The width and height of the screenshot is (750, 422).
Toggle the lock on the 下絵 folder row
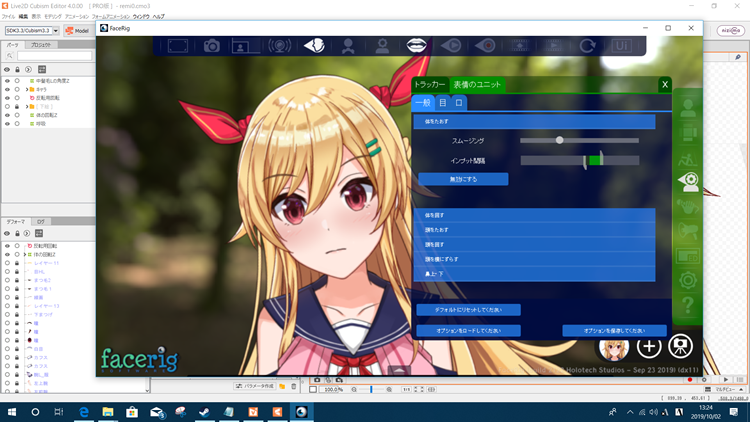point(17,107)
